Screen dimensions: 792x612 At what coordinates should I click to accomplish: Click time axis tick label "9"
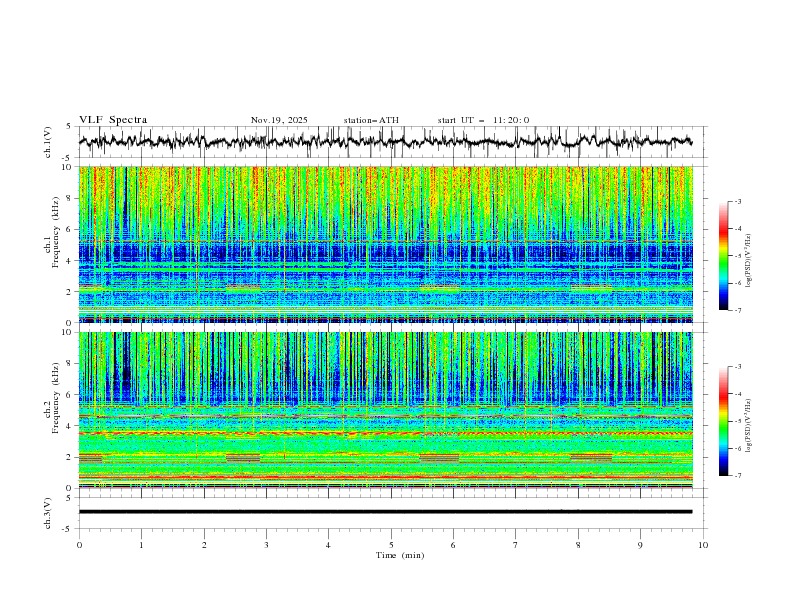click(x=640, y=545)
